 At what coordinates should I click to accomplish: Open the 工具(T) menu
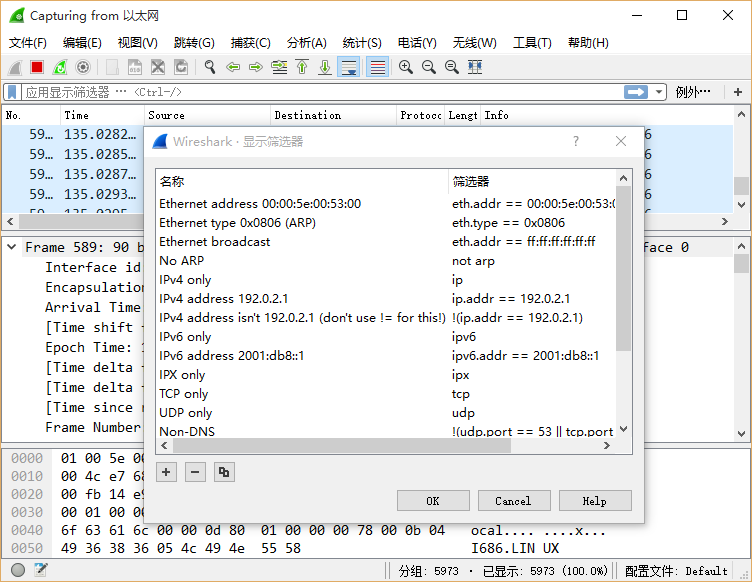tap(532, 43)
